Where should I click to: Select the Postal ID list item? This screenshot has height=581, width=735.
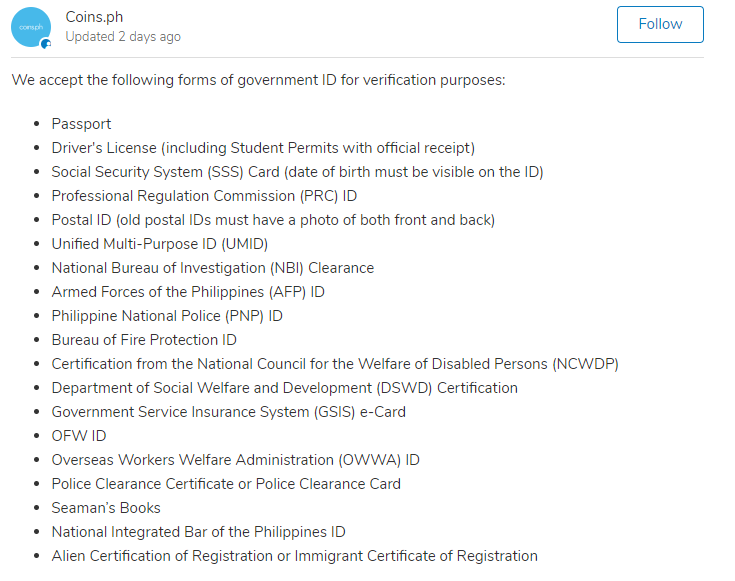273,220
